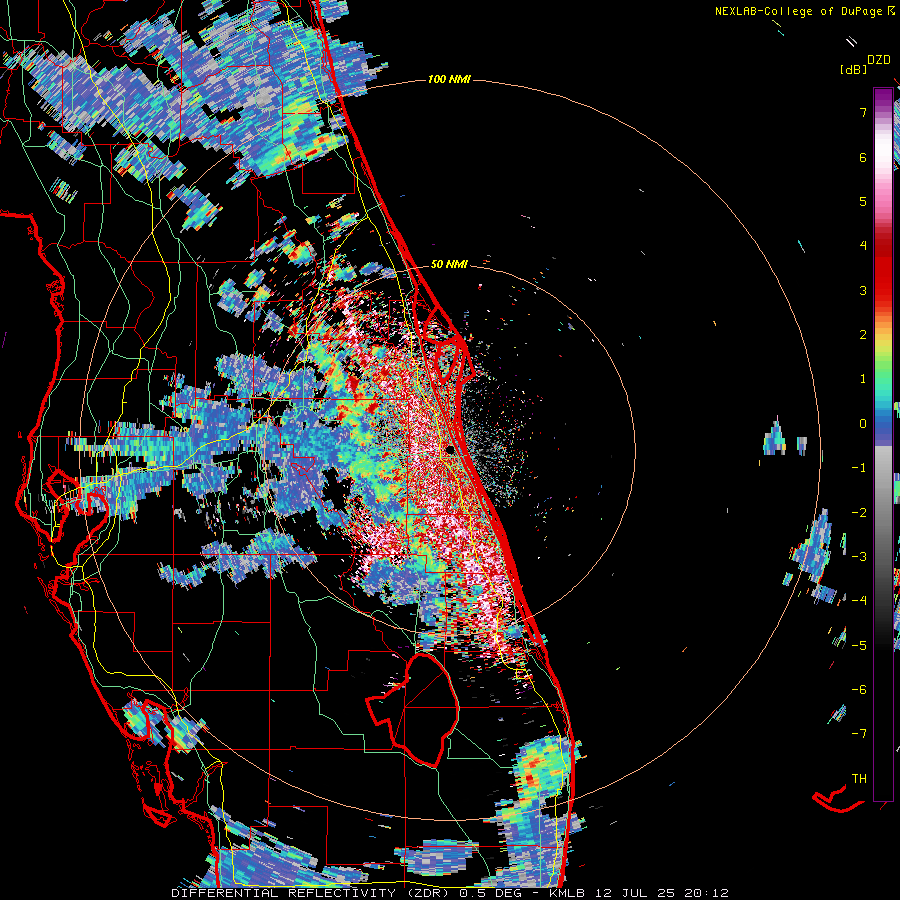The height and width of the screenshot is (900, 900).
Task: Click the black radar site dot at center
Action: pos(449,449)
